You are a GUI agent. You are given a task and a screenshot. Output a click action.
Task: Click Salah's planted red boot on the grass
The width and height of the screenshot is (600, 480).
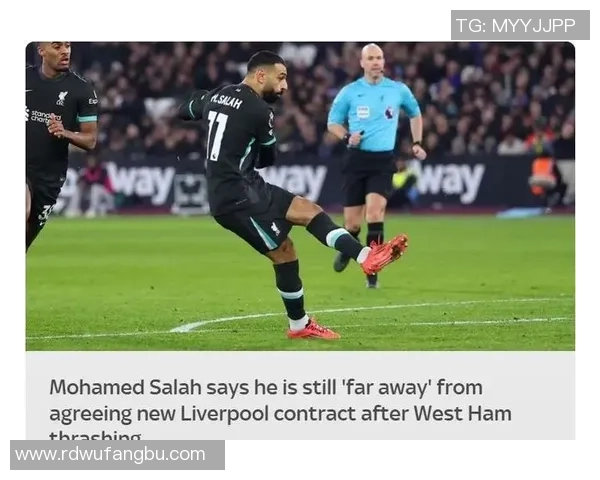[x=313, y=330]
